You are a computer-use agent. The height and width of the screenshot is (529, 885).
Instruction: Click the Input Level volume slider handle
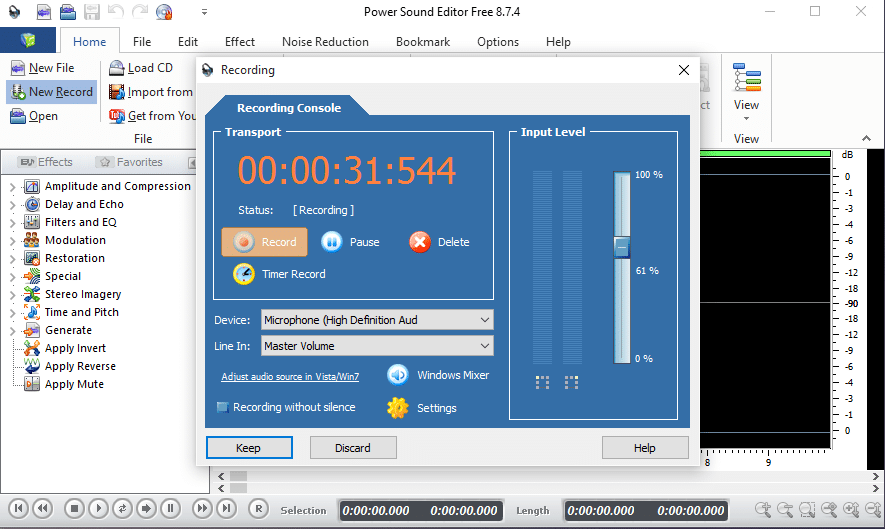pyautogui.click(x=621, y=247)
